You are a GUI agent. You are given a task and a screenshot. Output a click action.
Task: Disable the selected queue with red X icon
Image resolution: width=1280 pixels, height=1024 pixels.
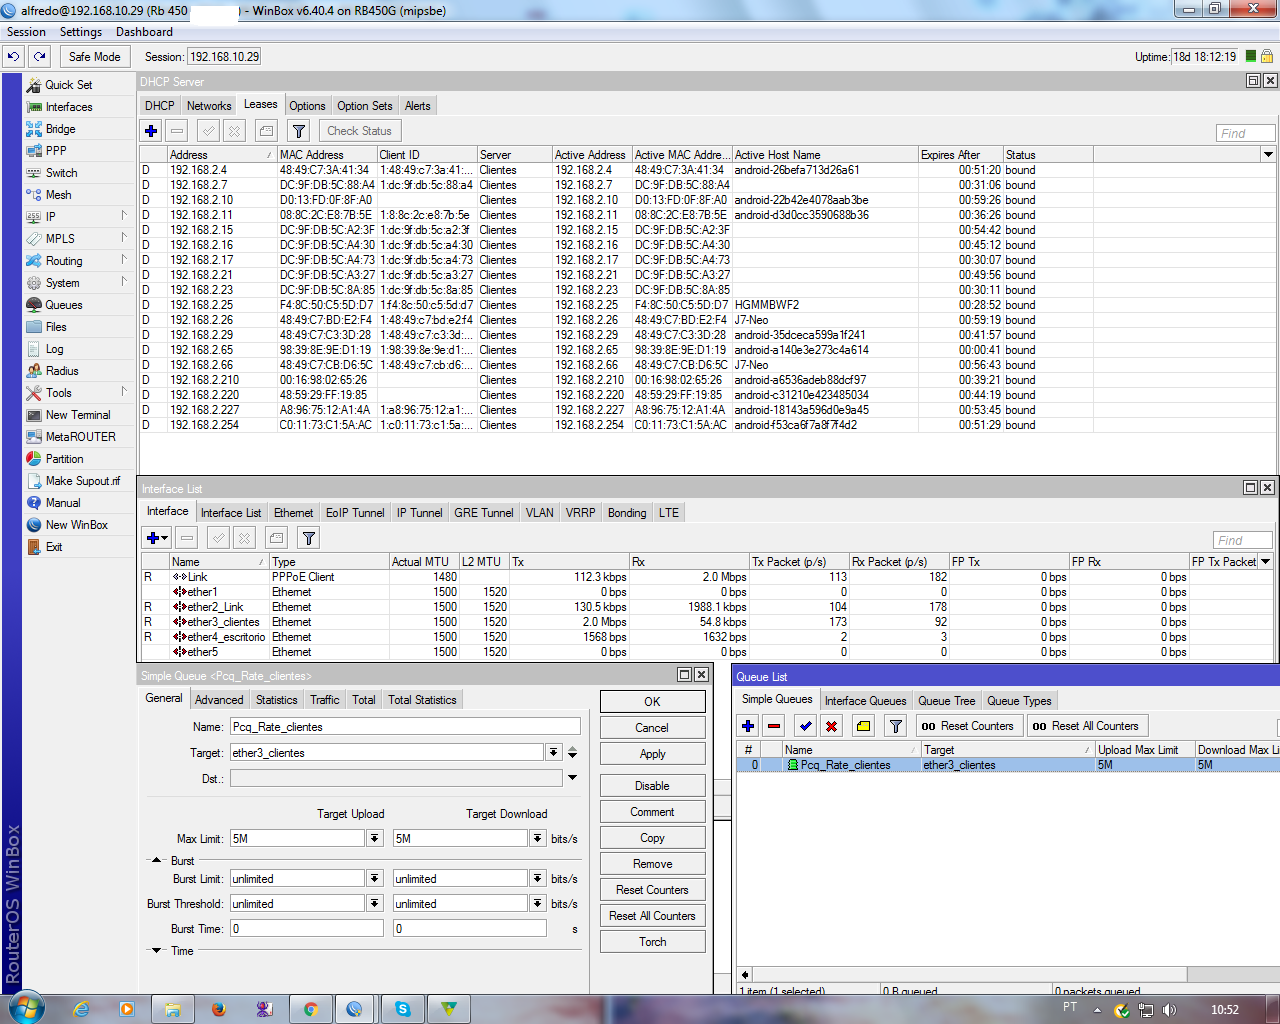click(x=831, y=726)
